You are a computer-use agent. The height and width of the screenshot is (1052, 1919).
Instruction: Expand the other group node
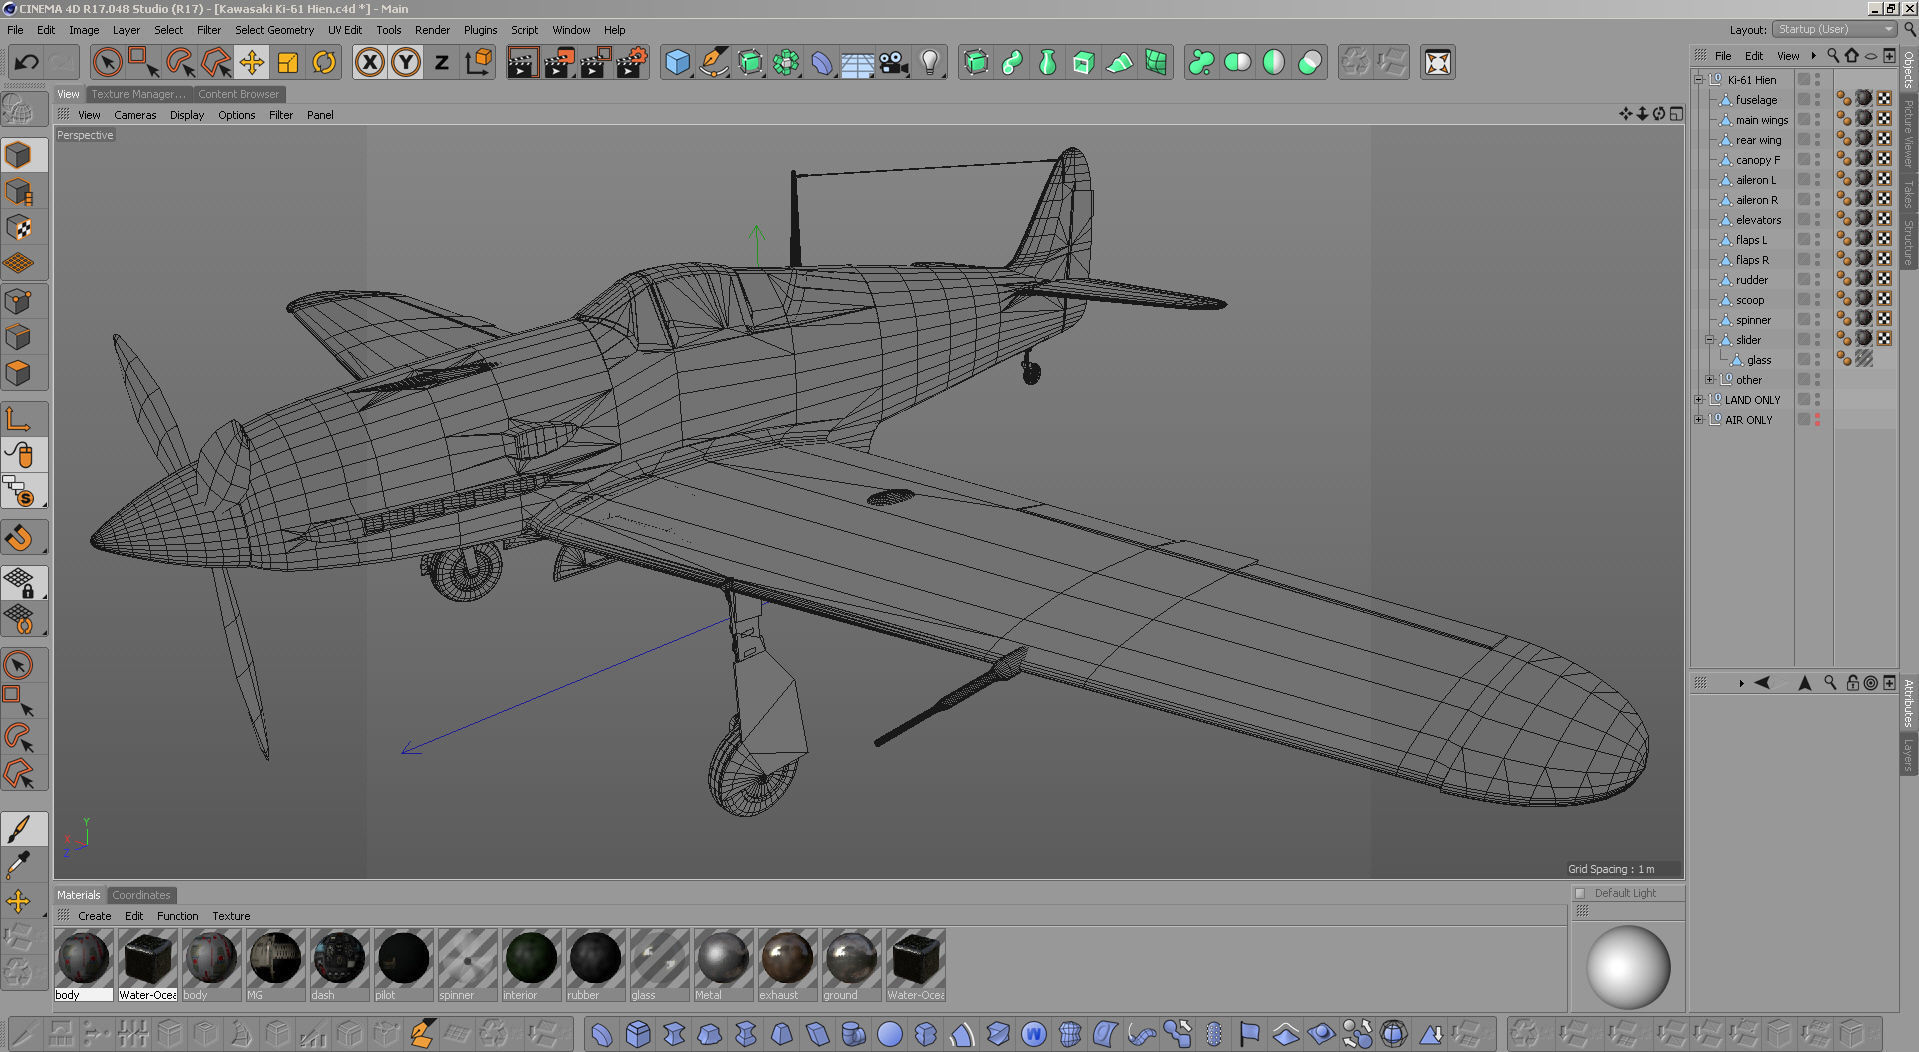point(1710,380)
